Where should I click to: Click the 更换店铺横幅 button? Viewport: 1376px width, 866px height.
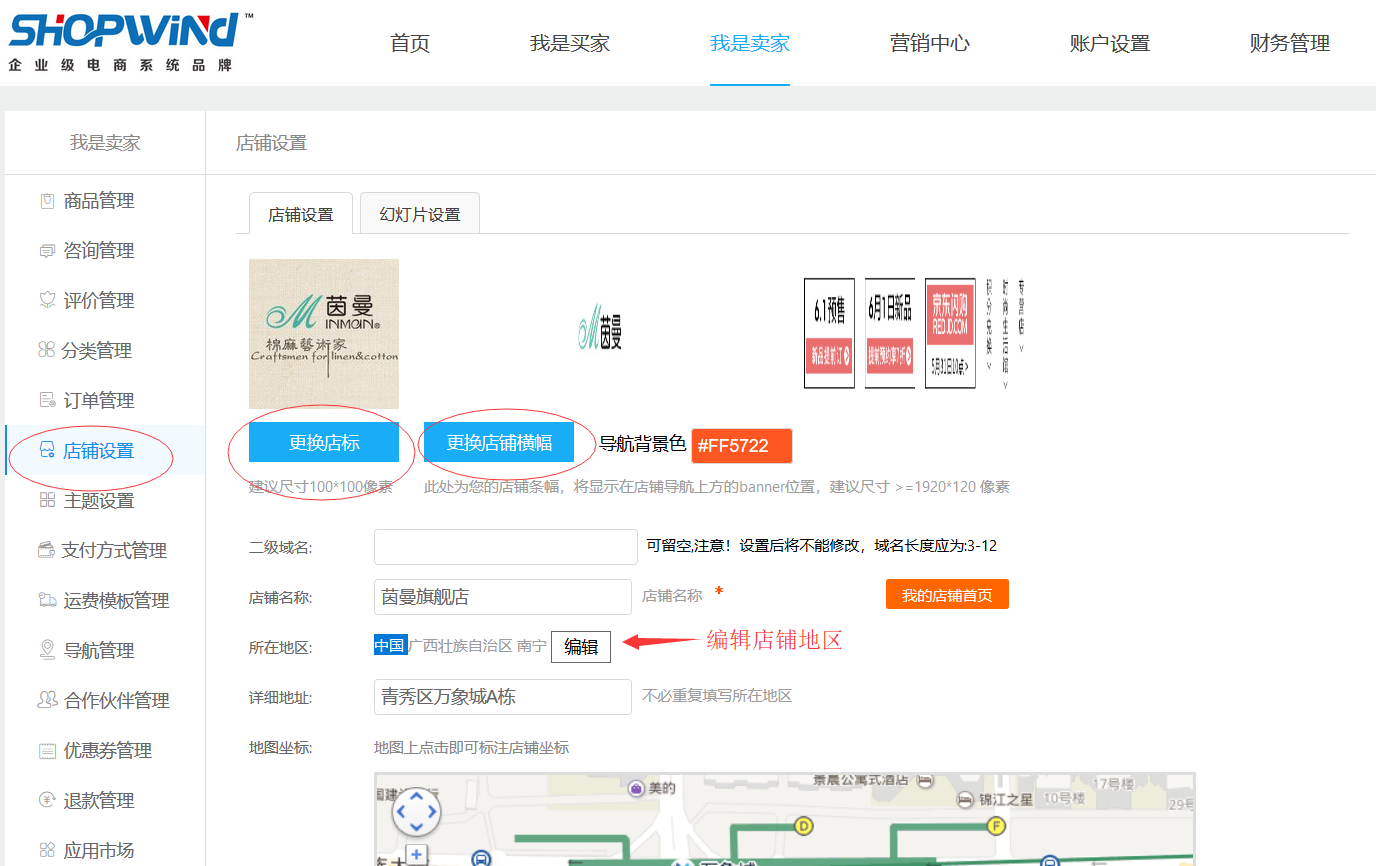pyautogui.click(x=499, y=443)
